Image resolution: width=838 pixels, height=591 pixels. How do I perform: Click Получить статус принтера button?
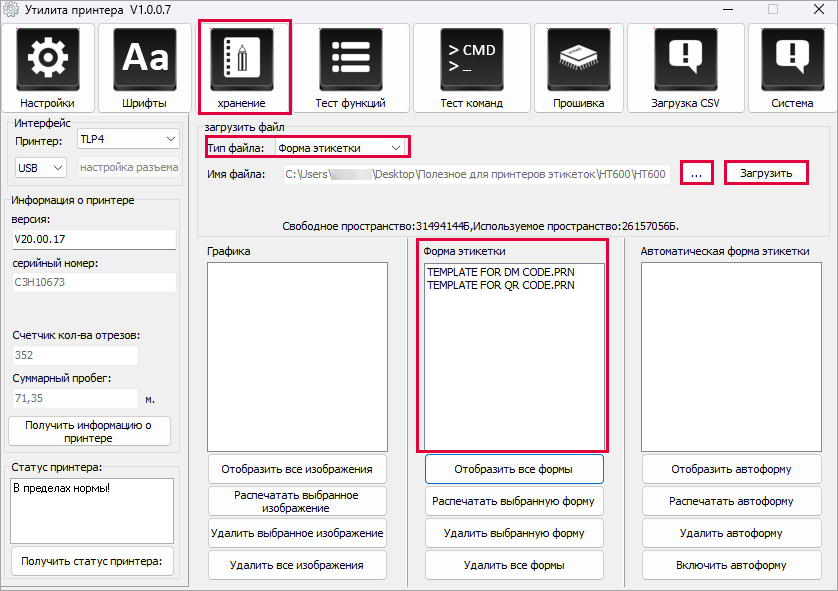click(x=92, y=561)
